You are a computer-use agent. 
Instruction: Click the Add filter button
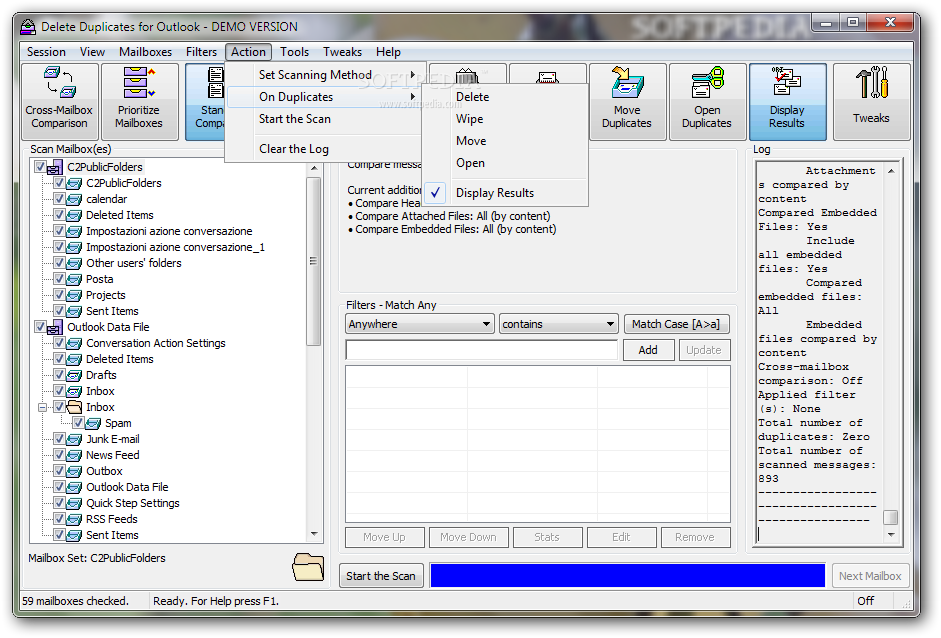point(648,350)
